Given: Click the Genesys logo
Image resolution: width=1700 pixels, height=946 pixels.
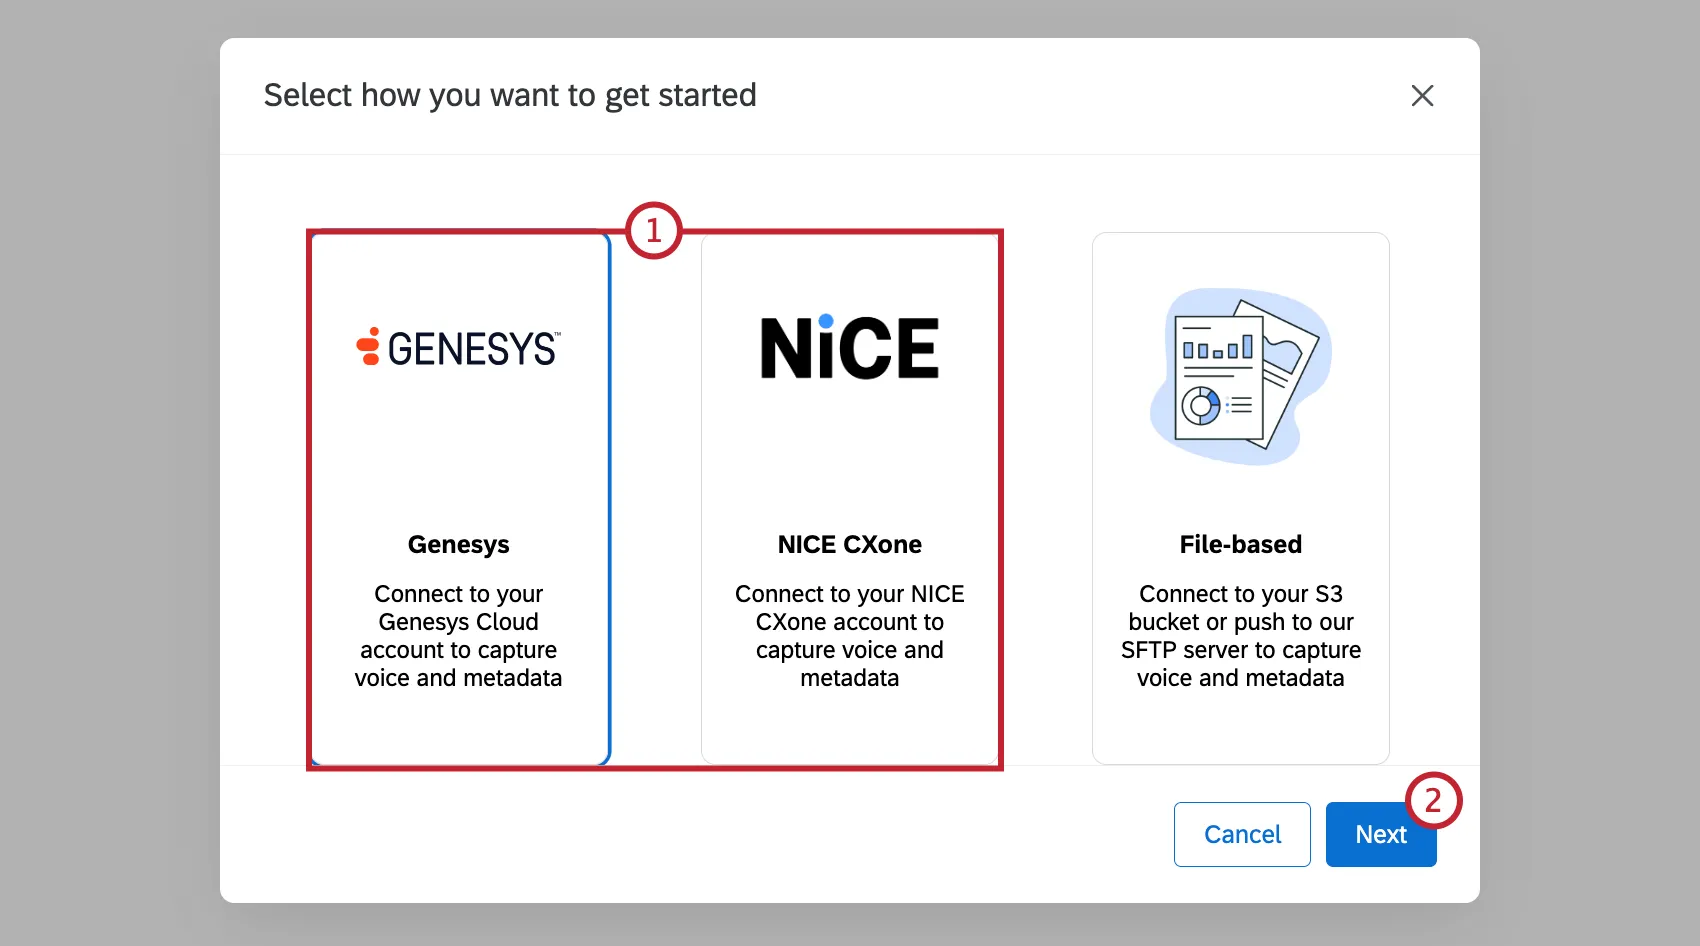Looking at the screenshot, I should coord(459,348).
